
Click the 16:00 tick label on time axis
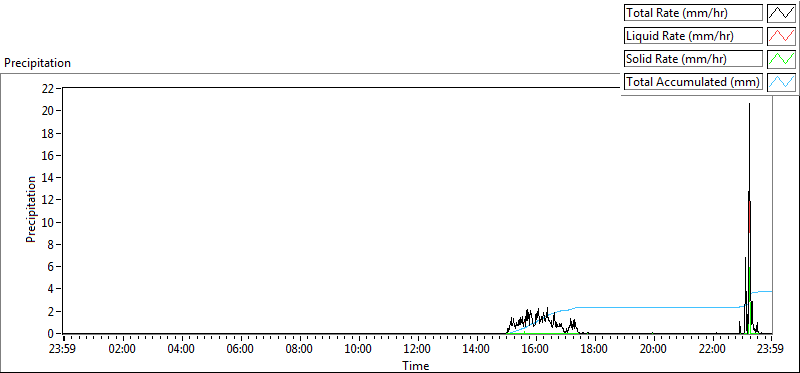[535, 350]
